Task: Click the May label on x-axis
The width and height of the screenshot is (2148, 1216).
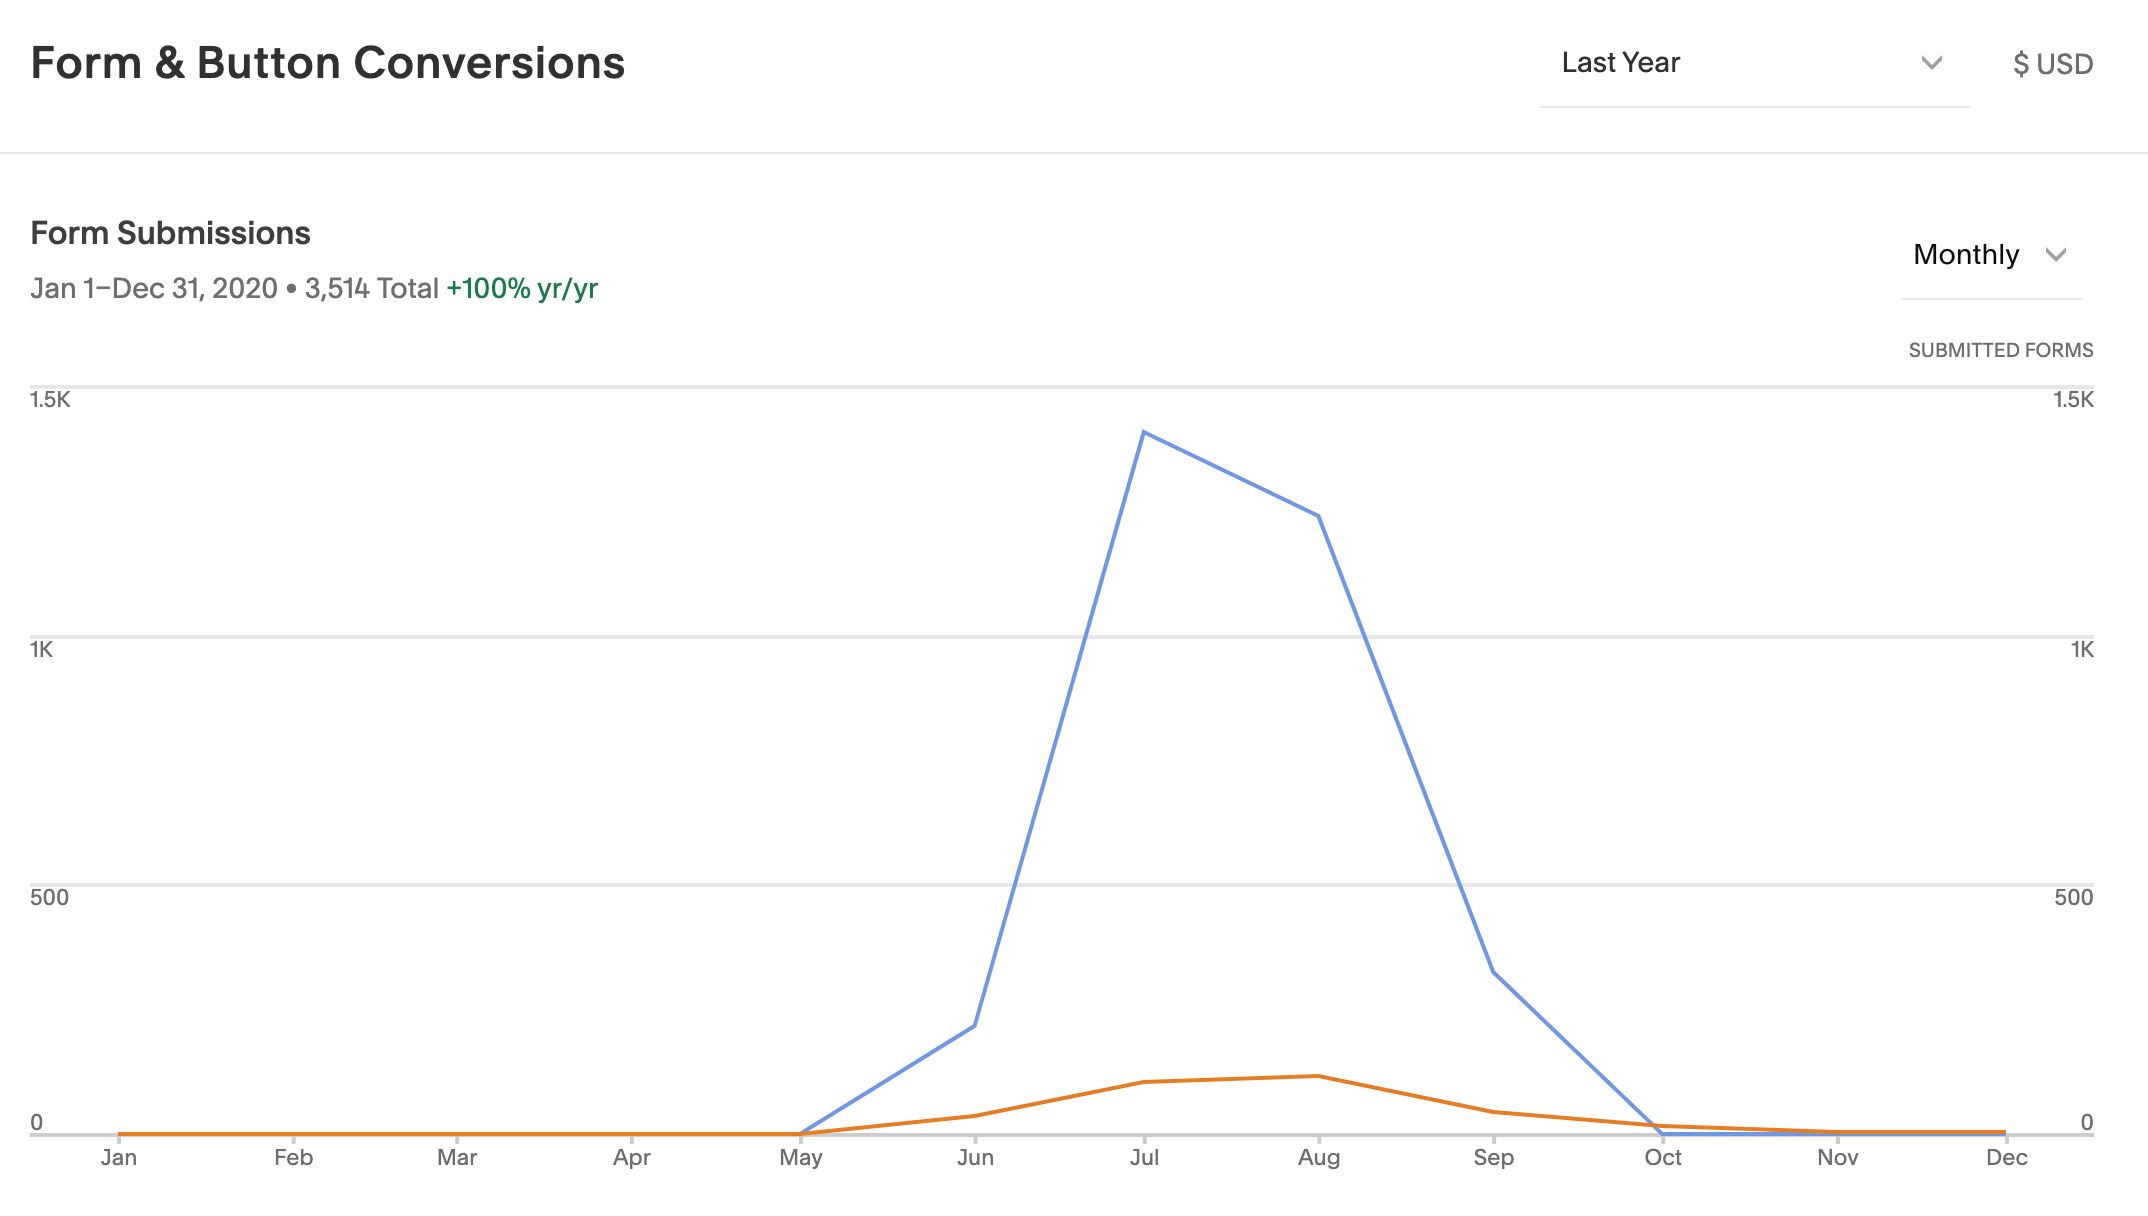Action: tap(801, 1158)
